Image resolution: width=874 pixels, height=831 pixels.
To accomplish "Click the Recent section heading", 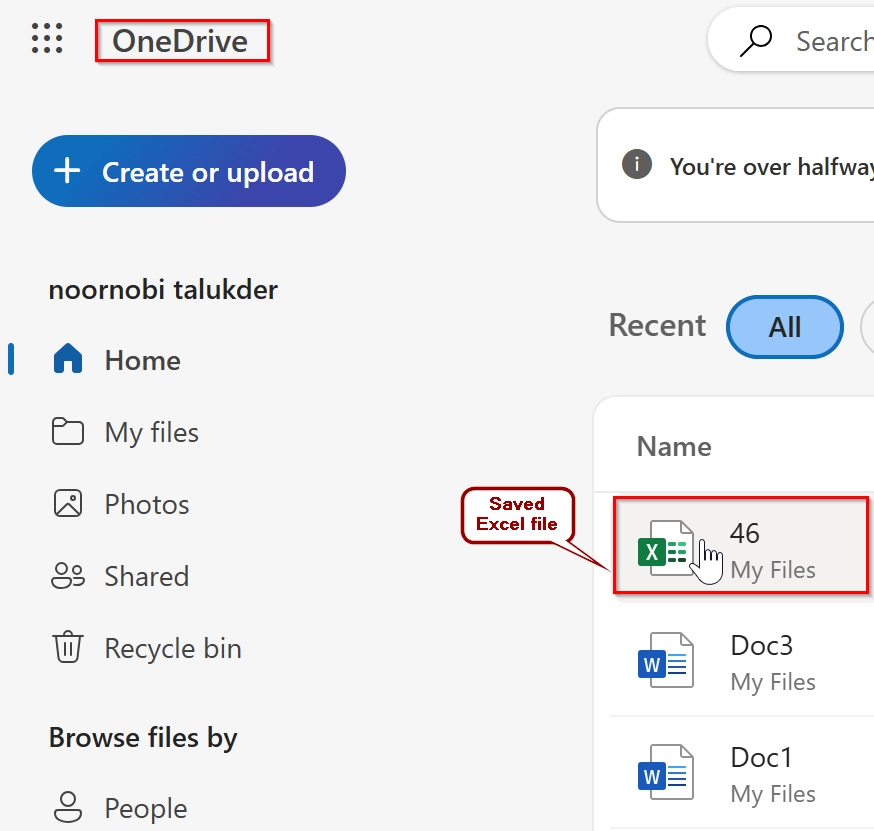I will (657, 325).
